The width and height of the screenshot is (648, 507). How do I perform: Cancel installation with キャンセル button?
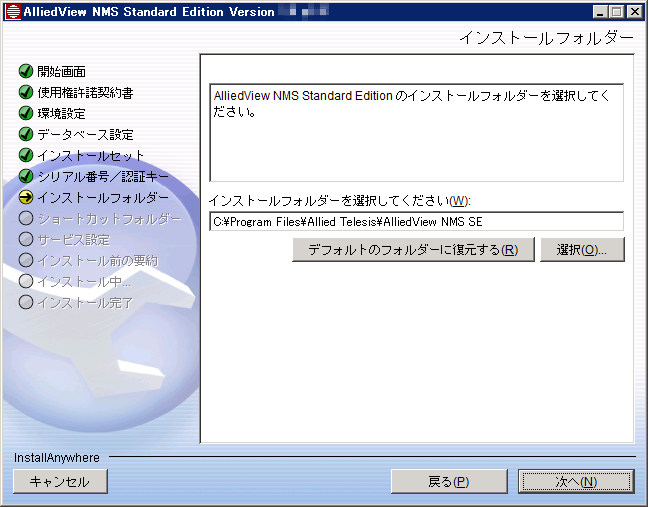coord(60,482)
